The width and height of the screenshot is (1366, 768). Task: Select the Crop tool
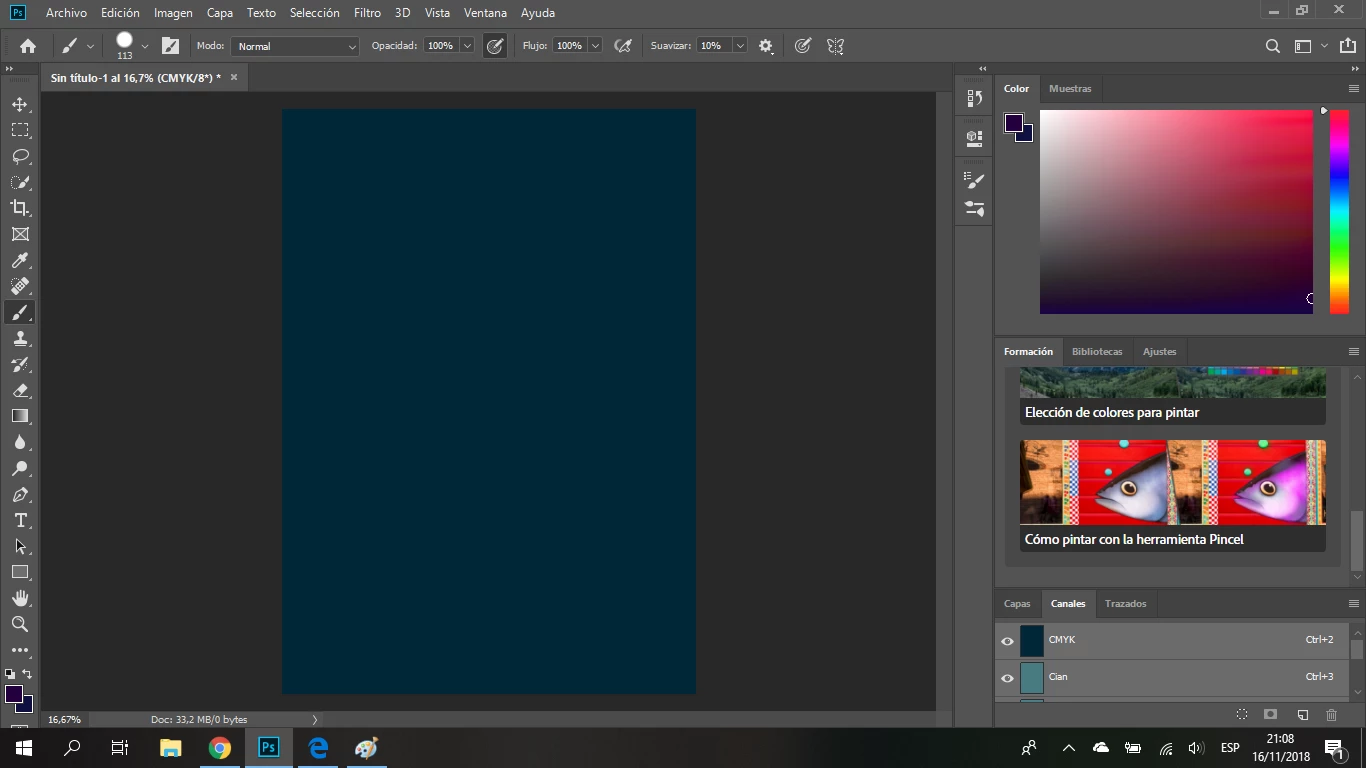[20, 208]
